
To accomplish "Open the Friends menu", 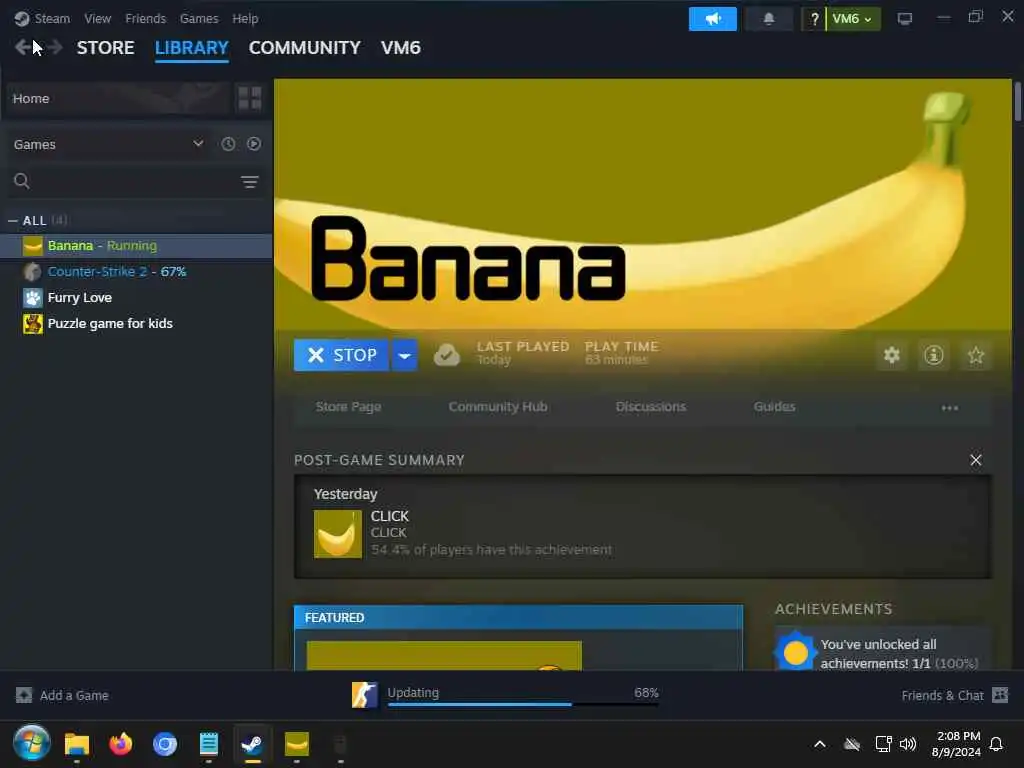I will coord(146,18).
